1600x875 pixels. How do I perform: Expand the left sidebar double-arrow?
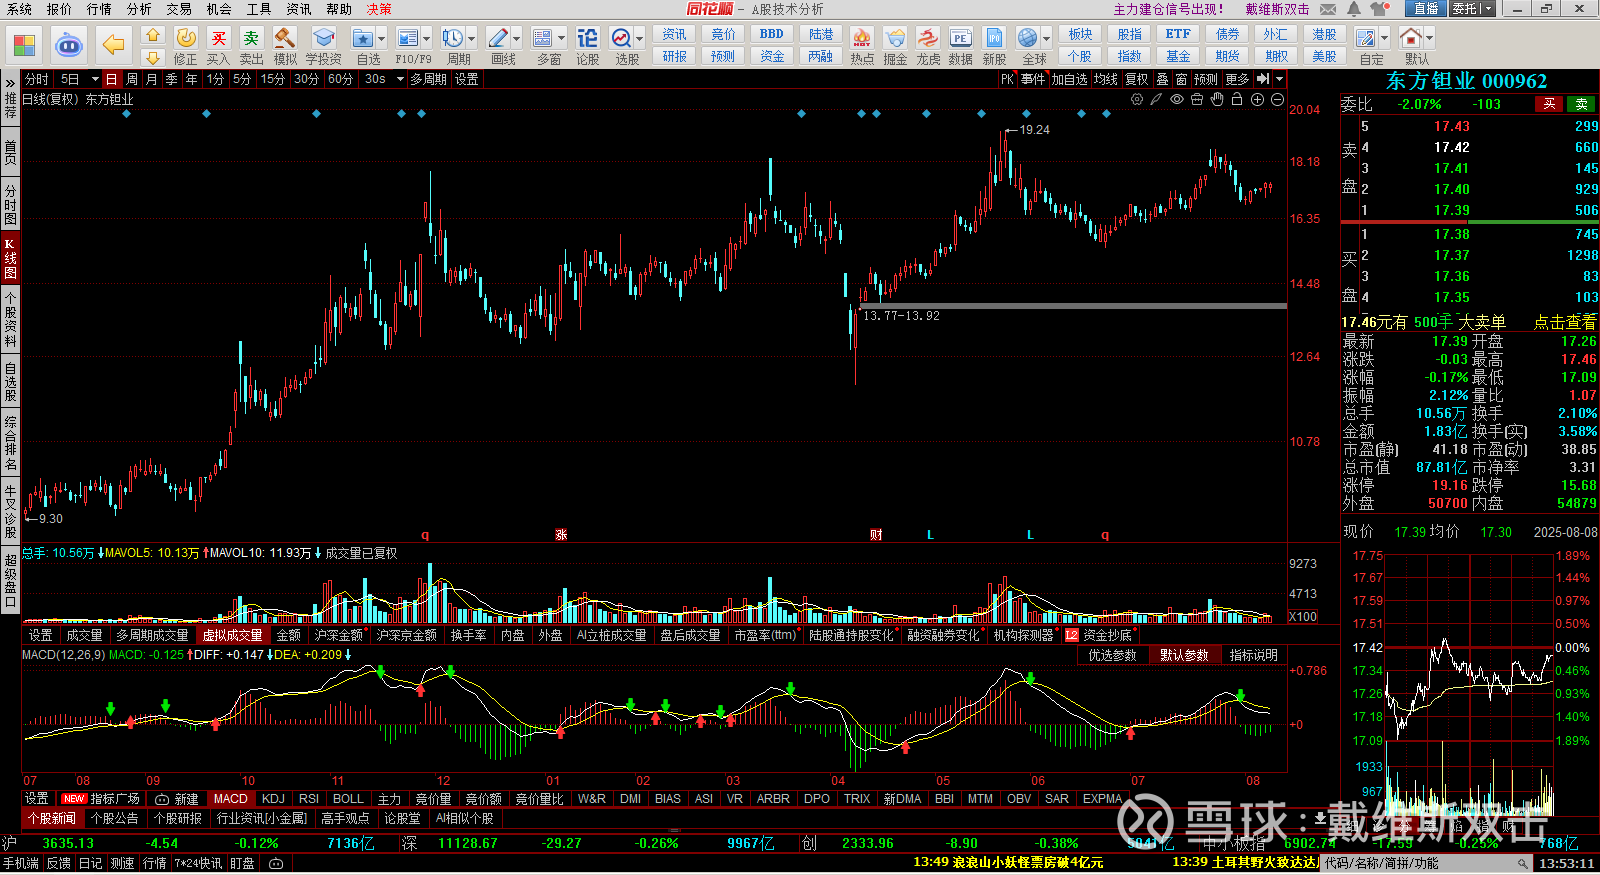click(x=10, y=82)
